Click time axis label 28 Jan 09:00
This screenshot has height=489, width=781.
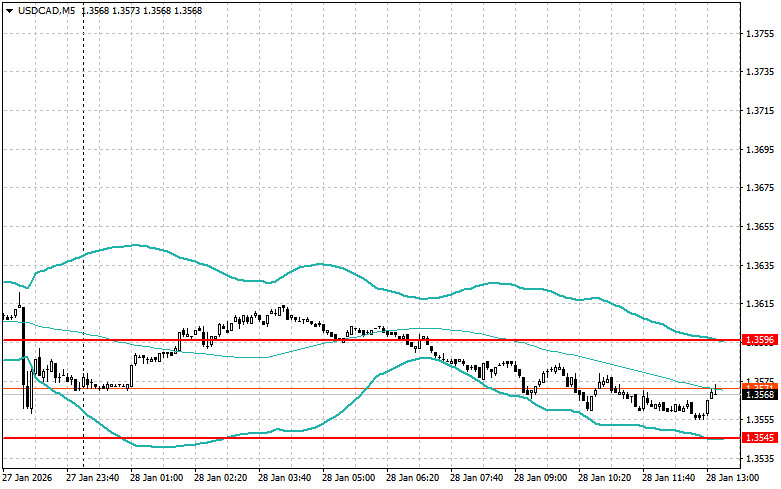pyautogui.click(x=540, y=478)
